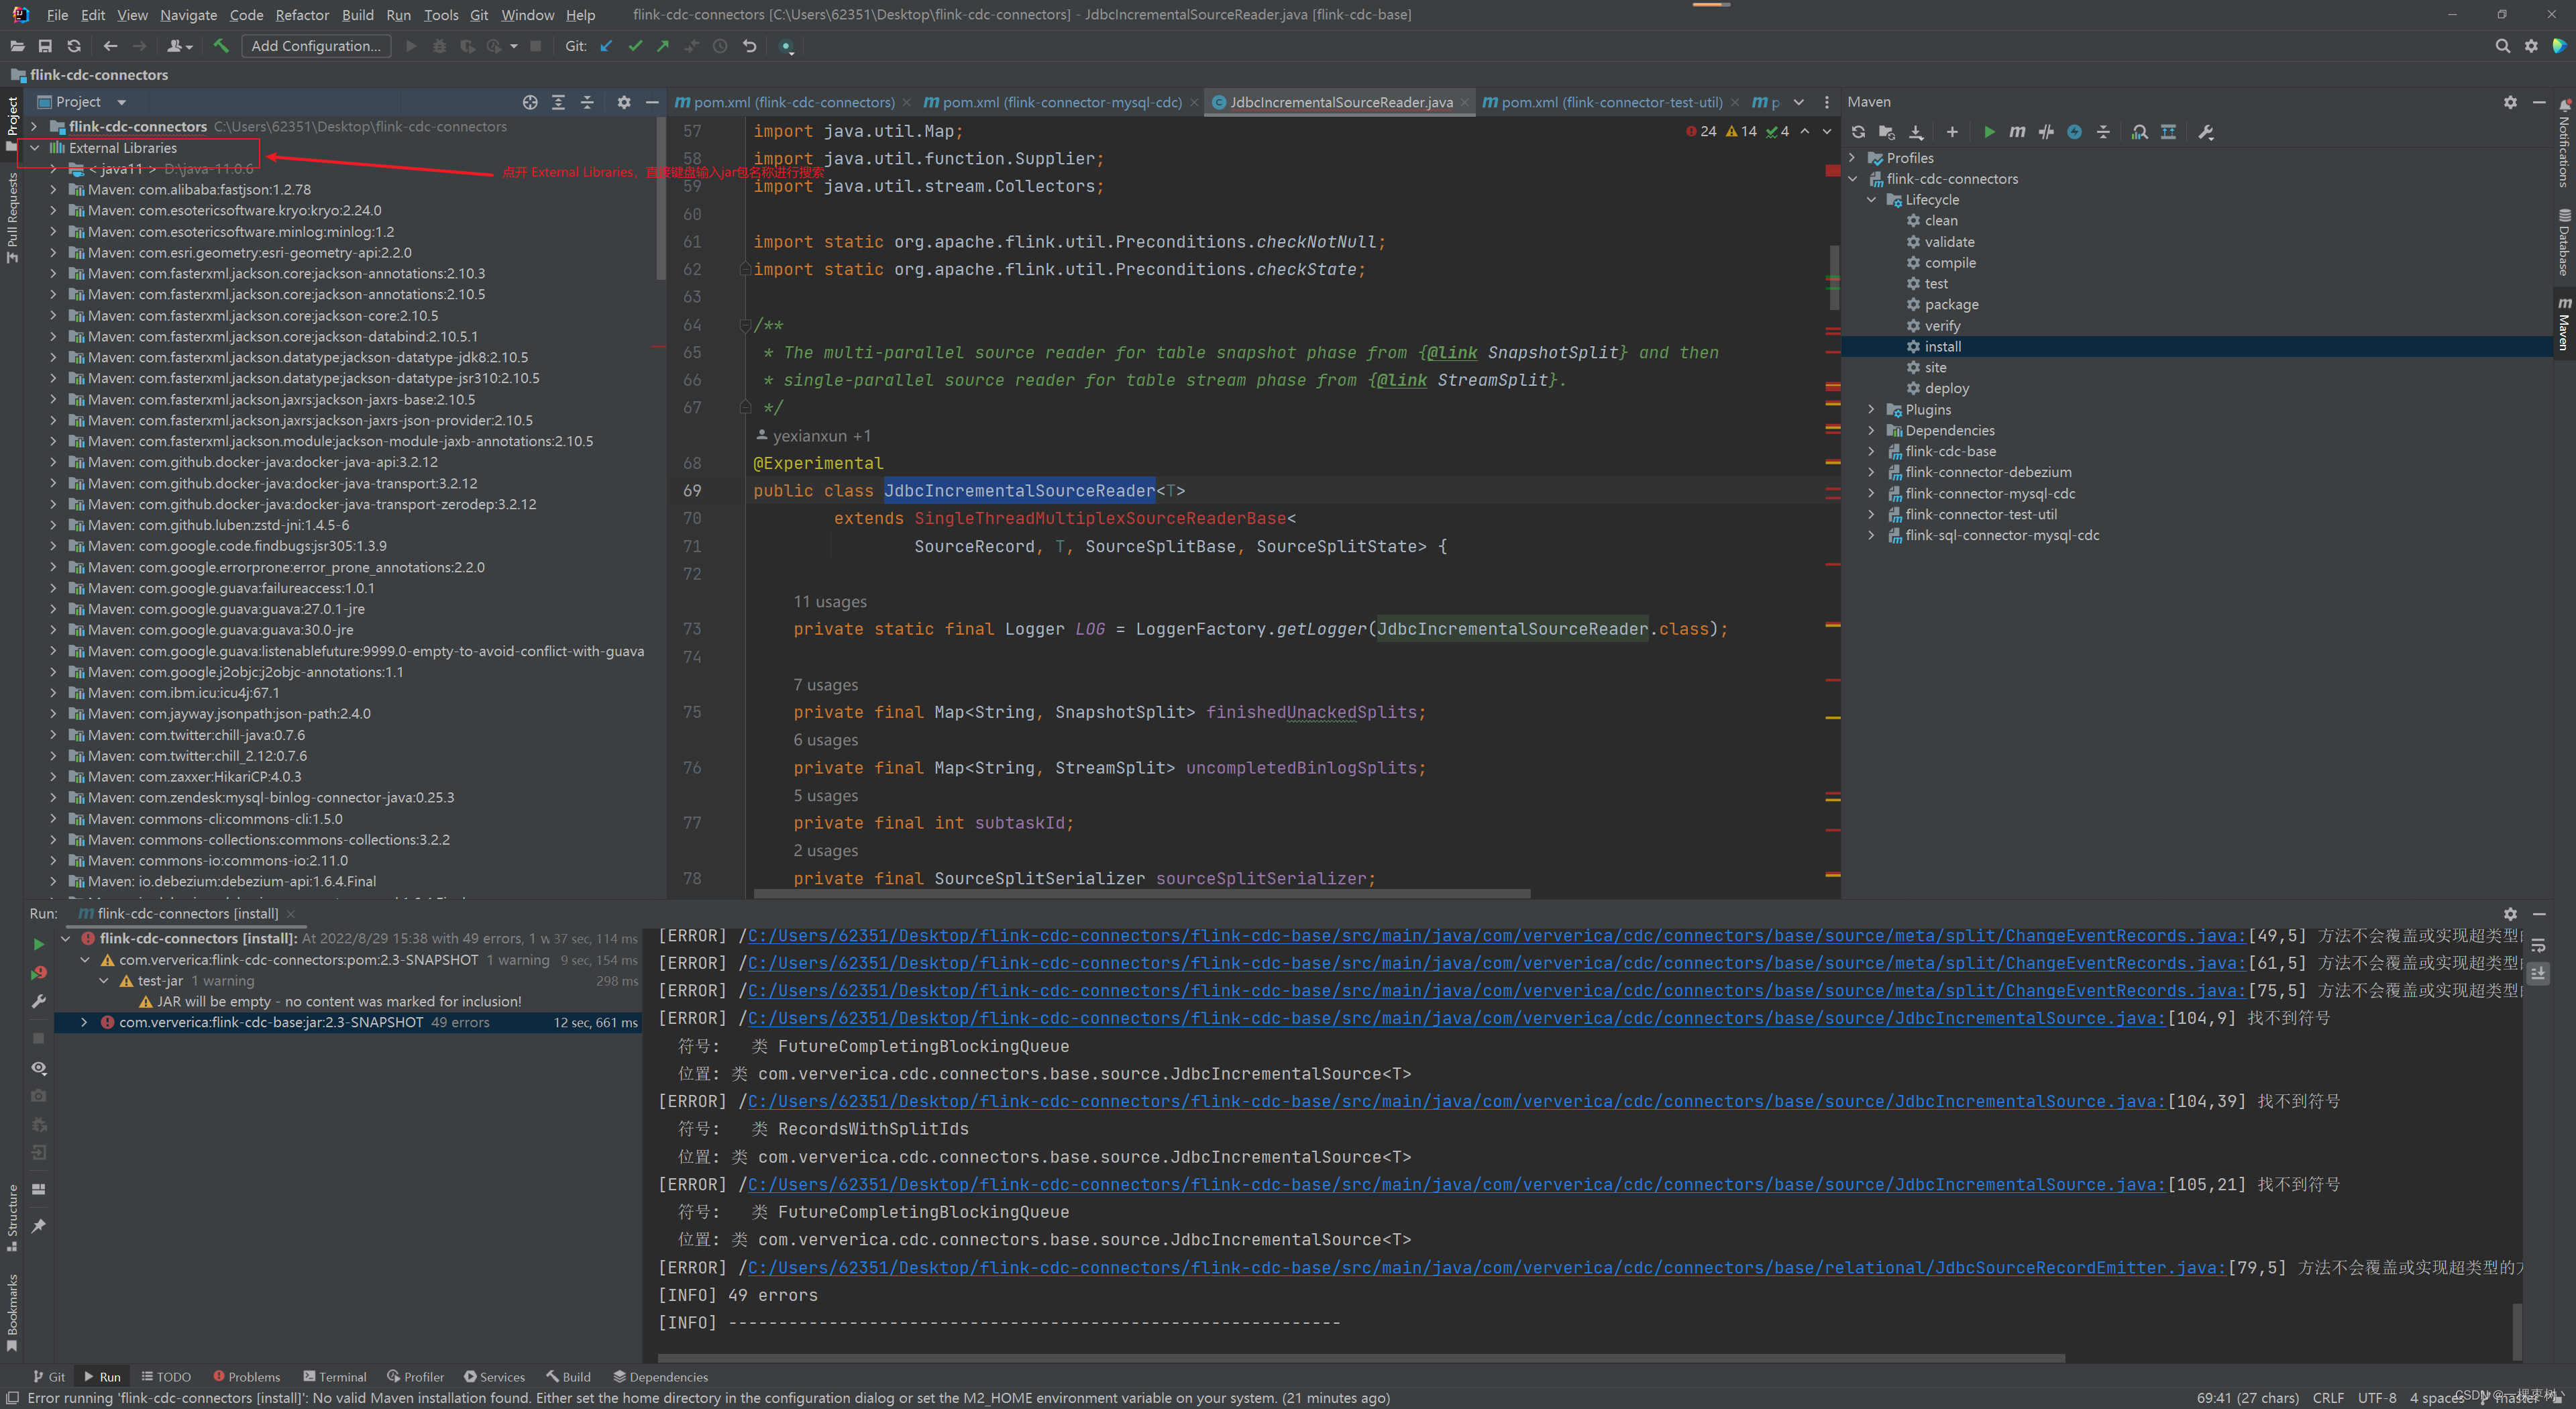Viewport: 2576px width, 1409px height.
Task: Expand flink-connector-mysql-cdc Maven module
Action: coord(1871,494)
